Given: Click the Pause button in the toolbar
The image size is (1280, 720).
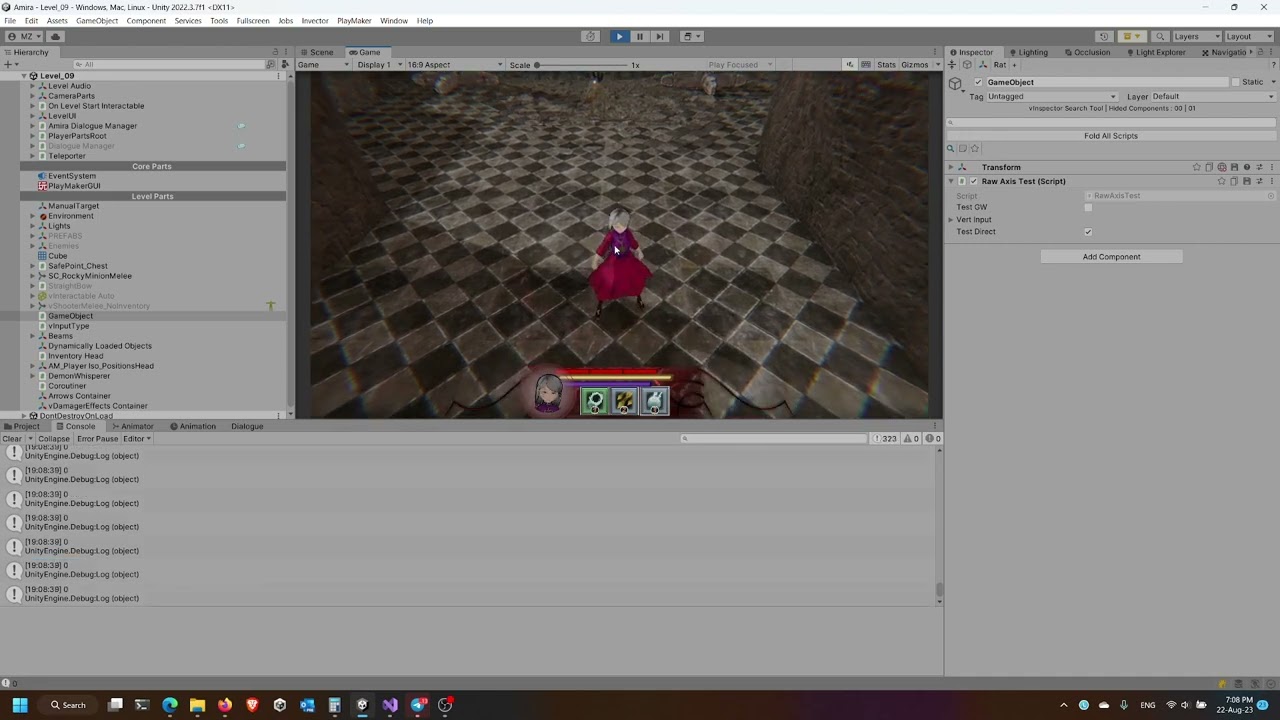Looking at the screenshot, I should pos(640,36).
